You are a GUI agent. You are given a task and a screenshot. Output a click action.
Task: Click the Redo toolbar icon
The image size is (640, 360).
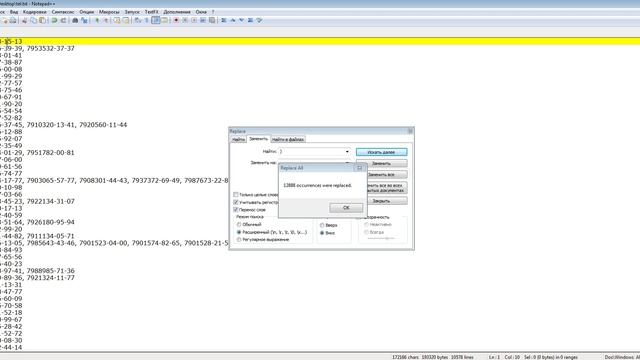click(63, 20)
